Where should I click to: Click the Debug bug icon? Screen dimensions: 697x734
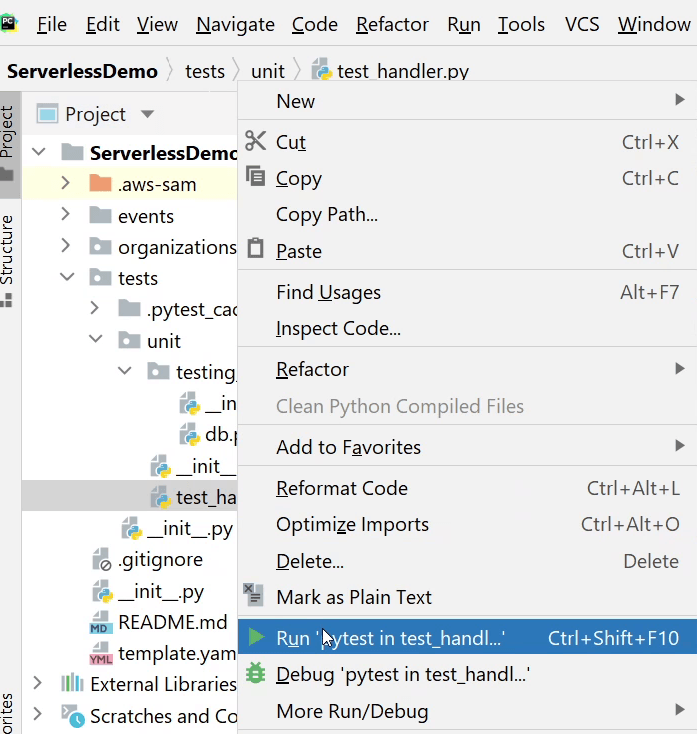click(256, 673)
